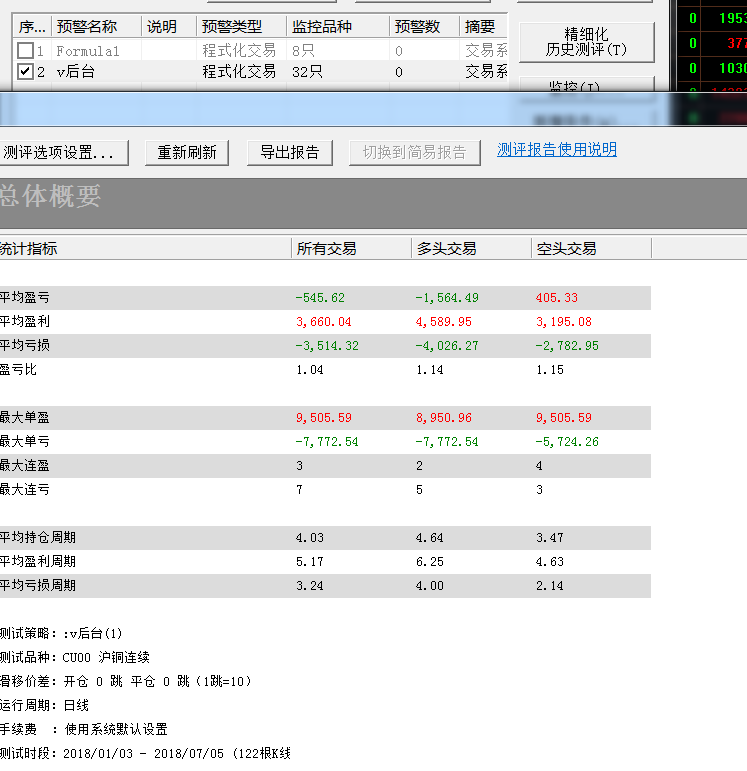The image size is (747, 771).
Task: Click the 空头交易 column header
Action: click(591, 249)
